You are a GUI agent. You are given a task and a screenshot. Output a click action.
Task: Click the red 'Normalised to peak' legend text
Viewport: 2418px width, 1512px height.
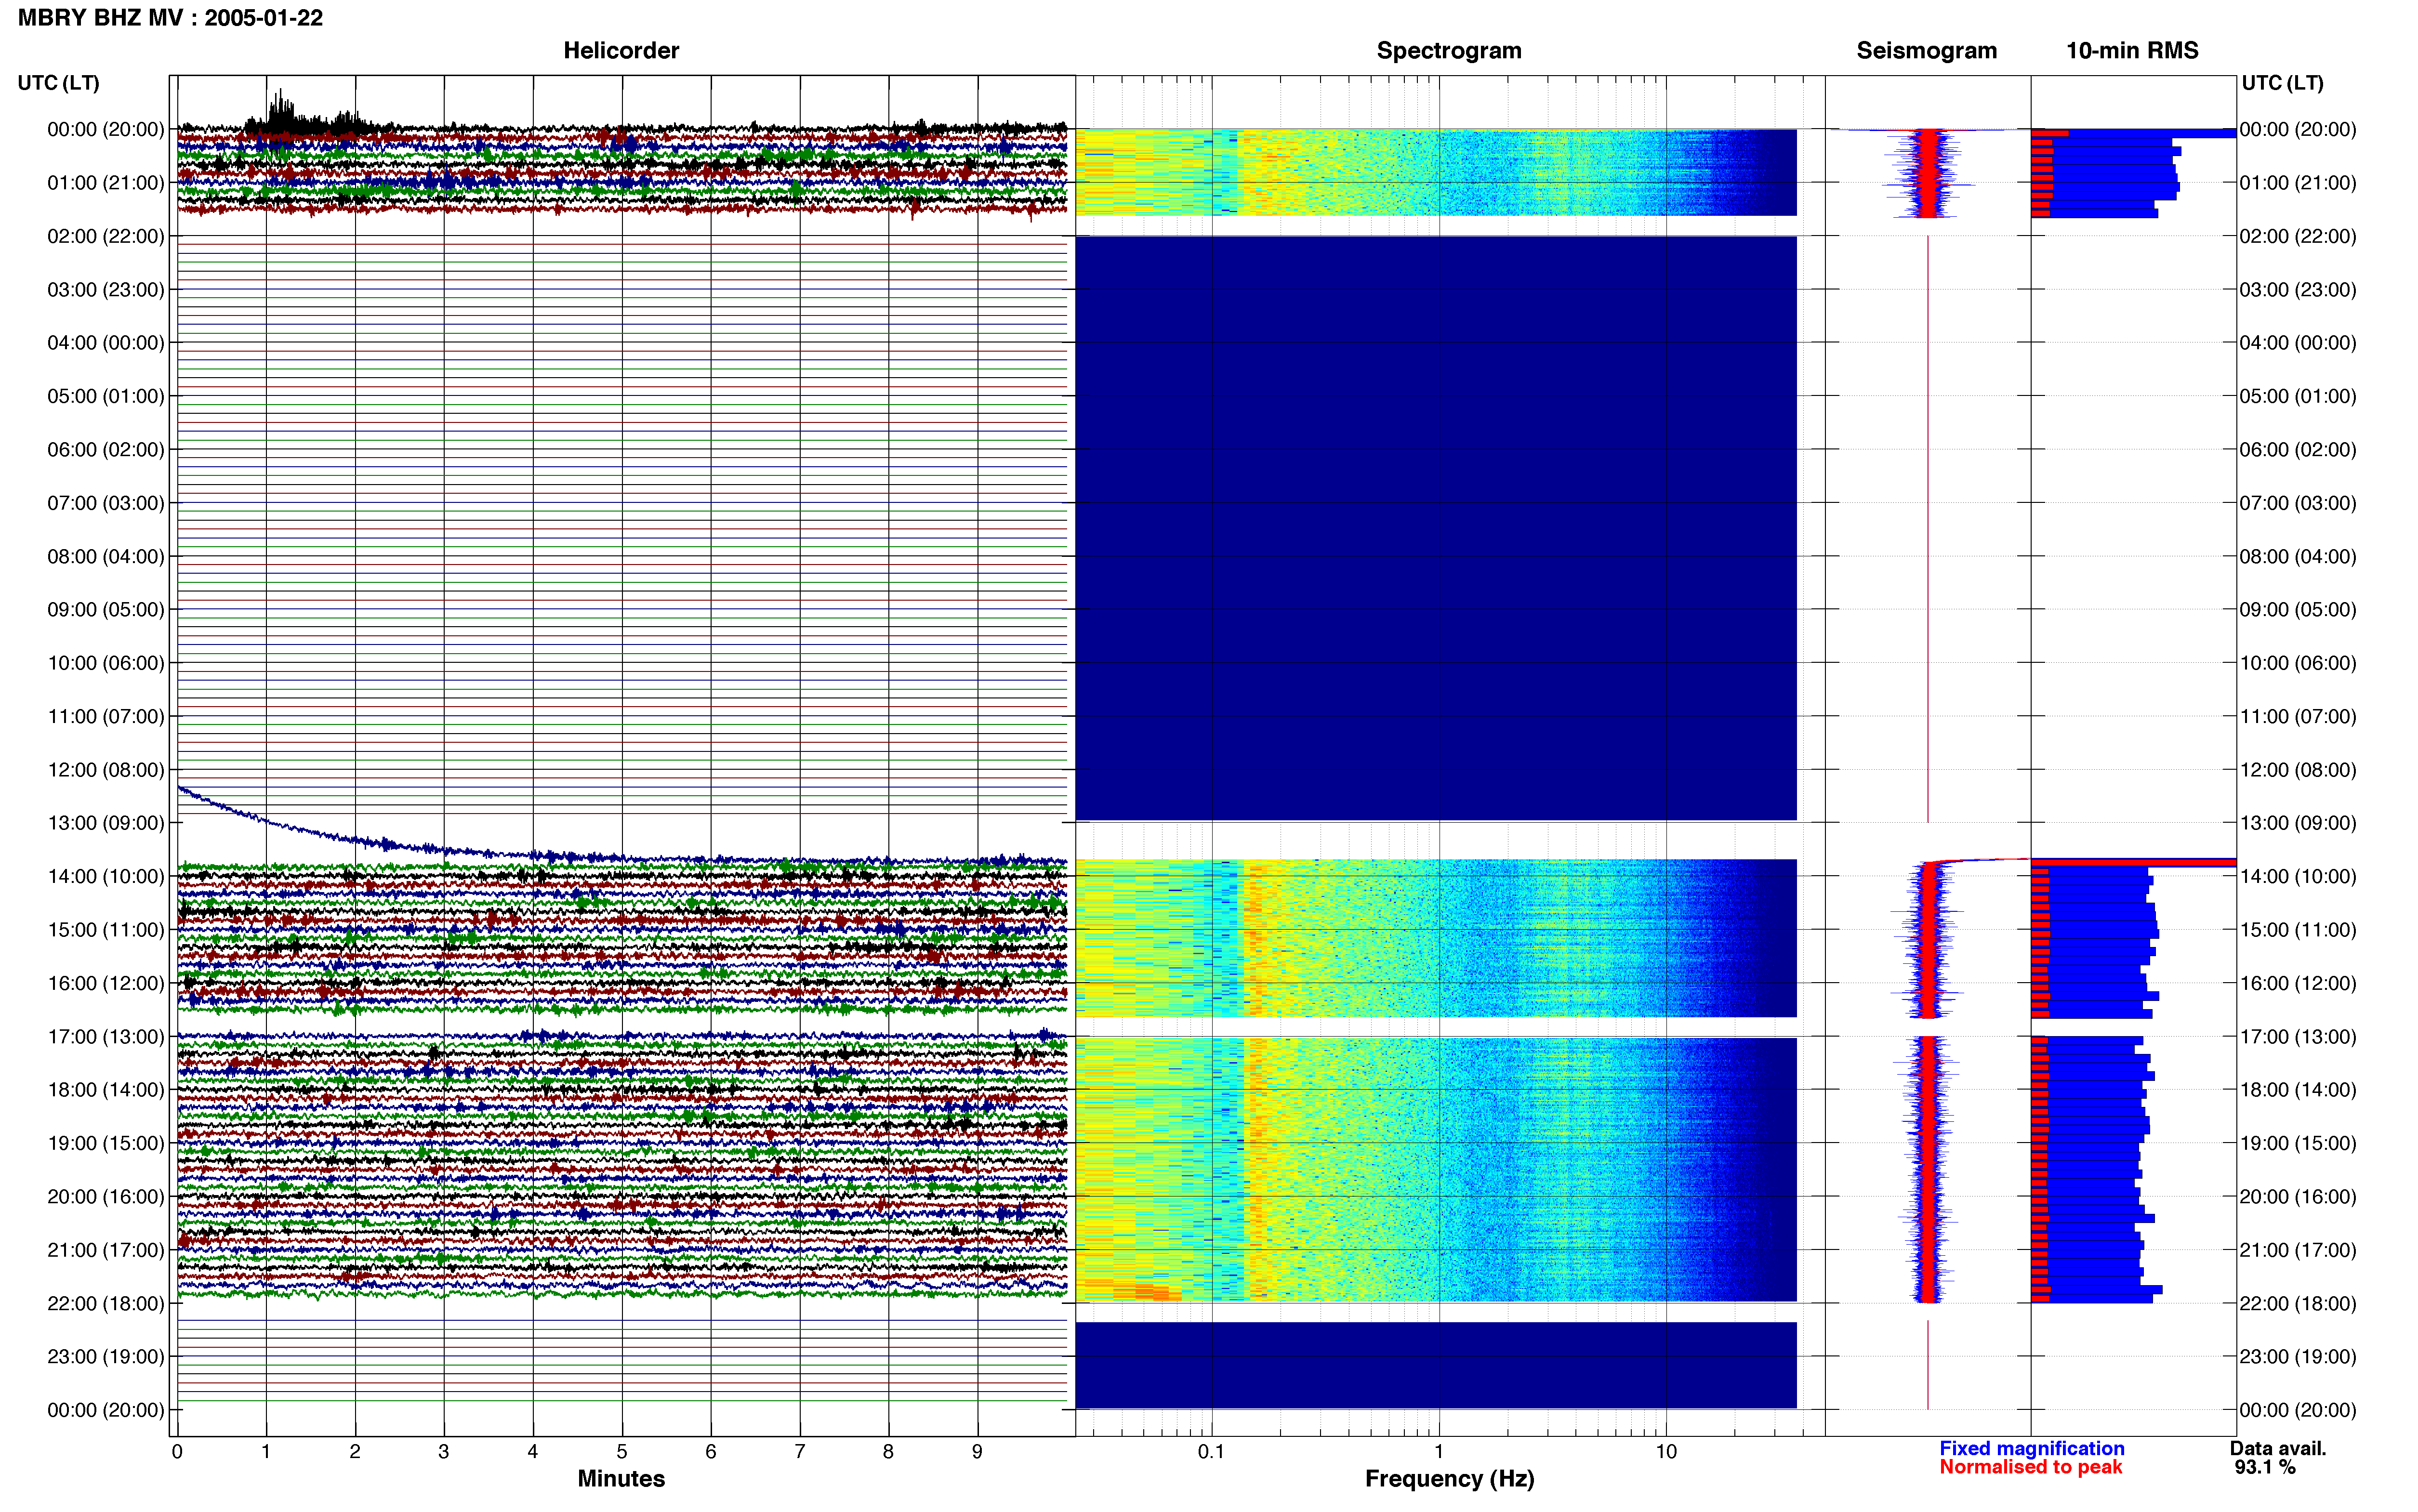[2030, 1467]
